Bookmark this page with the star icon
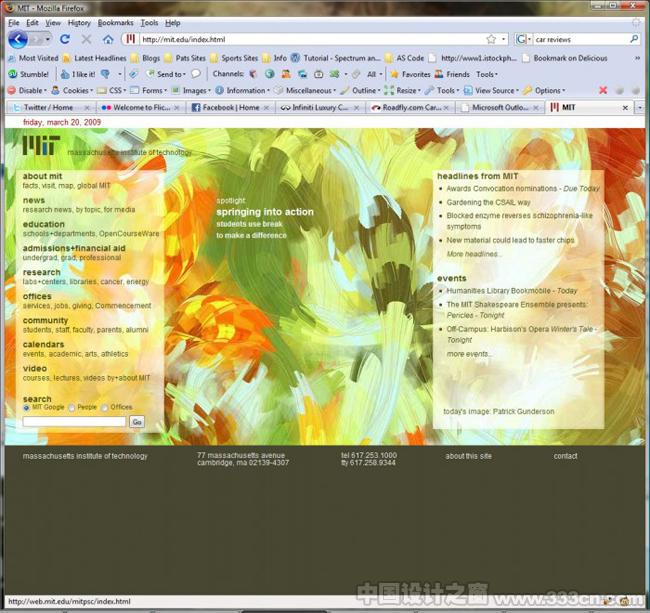 point(491,39)
